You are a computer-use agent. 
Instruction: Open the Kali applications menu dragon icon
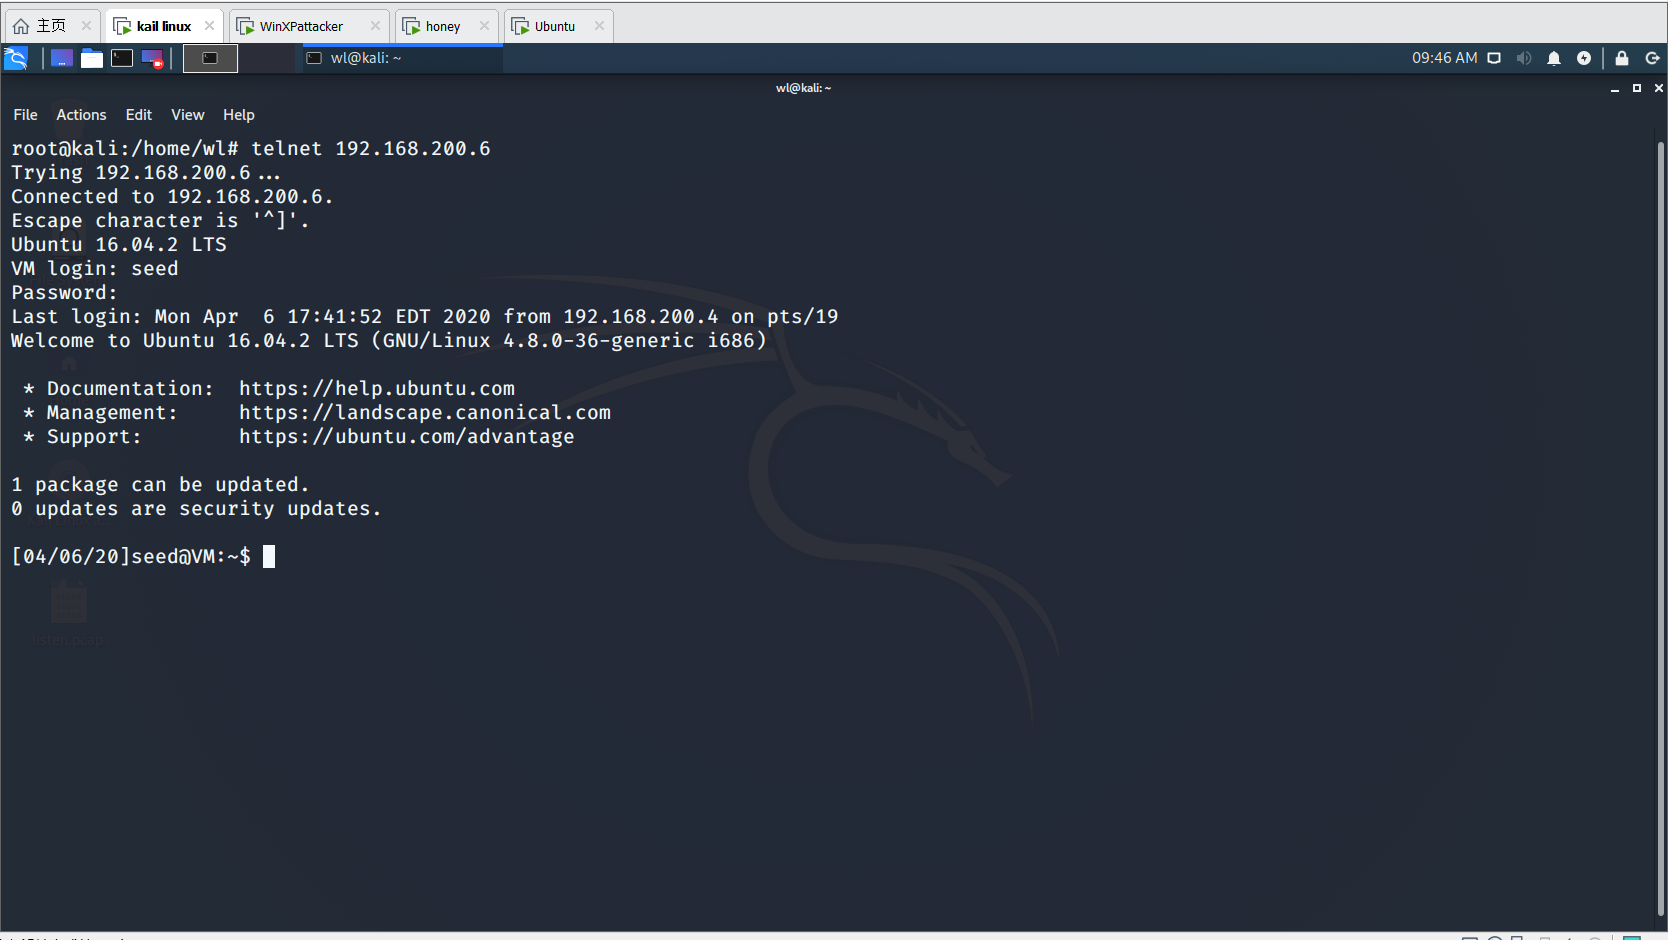[16, 58]
